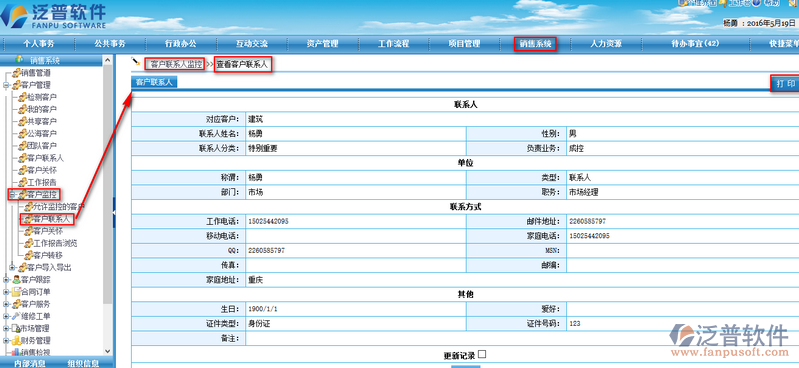Open the 人力资源 menu
799x368 pixels.
tap(606, 44)
